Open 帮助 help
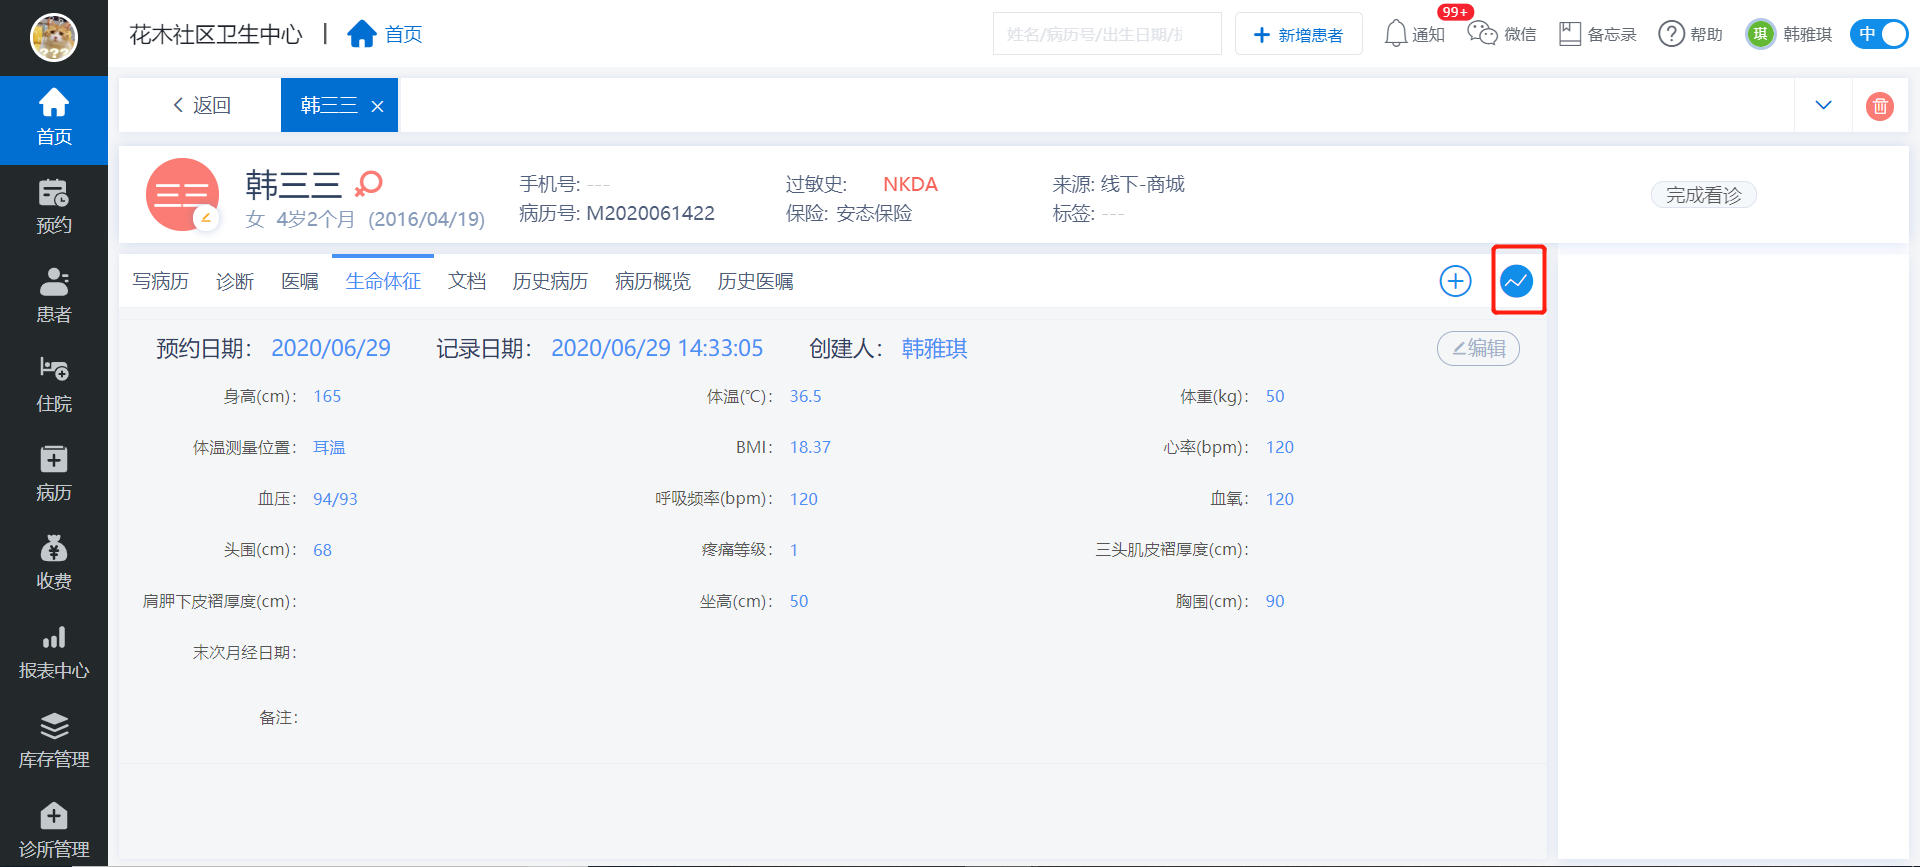1920x867 pixels. pos(1690,34)
